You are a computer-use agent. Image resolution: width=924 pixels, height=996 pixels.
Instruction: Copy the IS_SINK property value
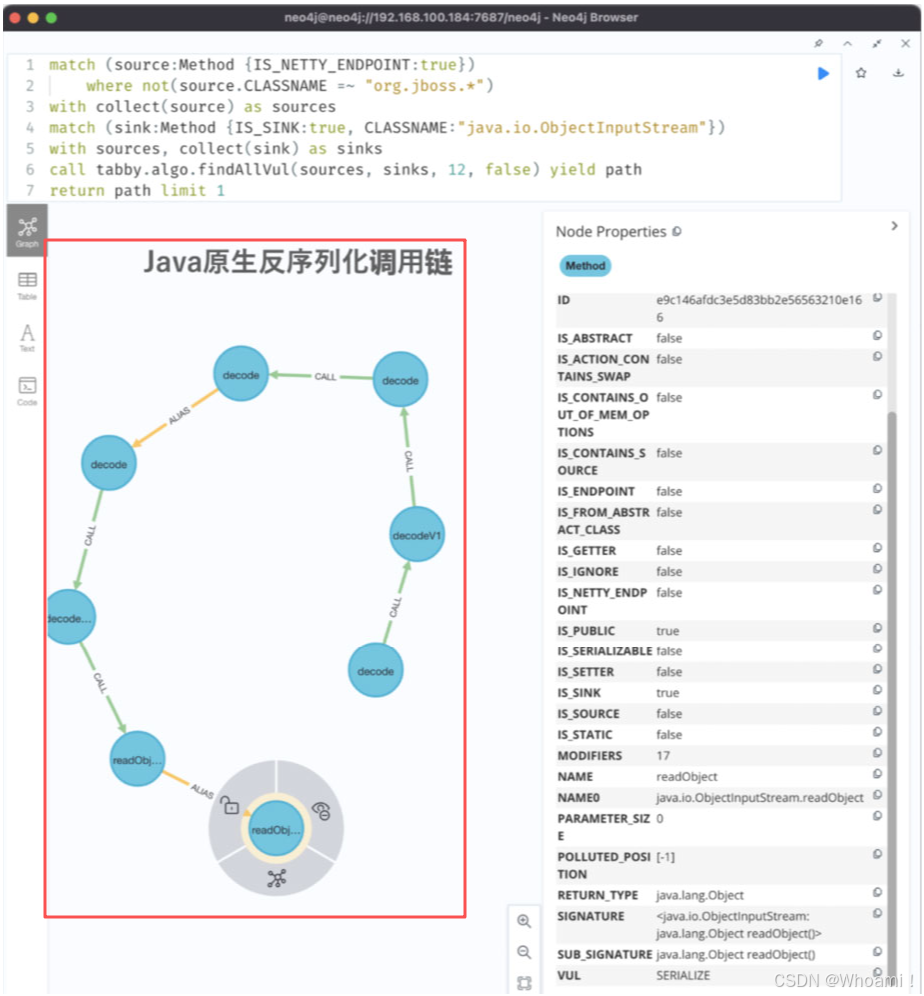(x=878, y=690)
